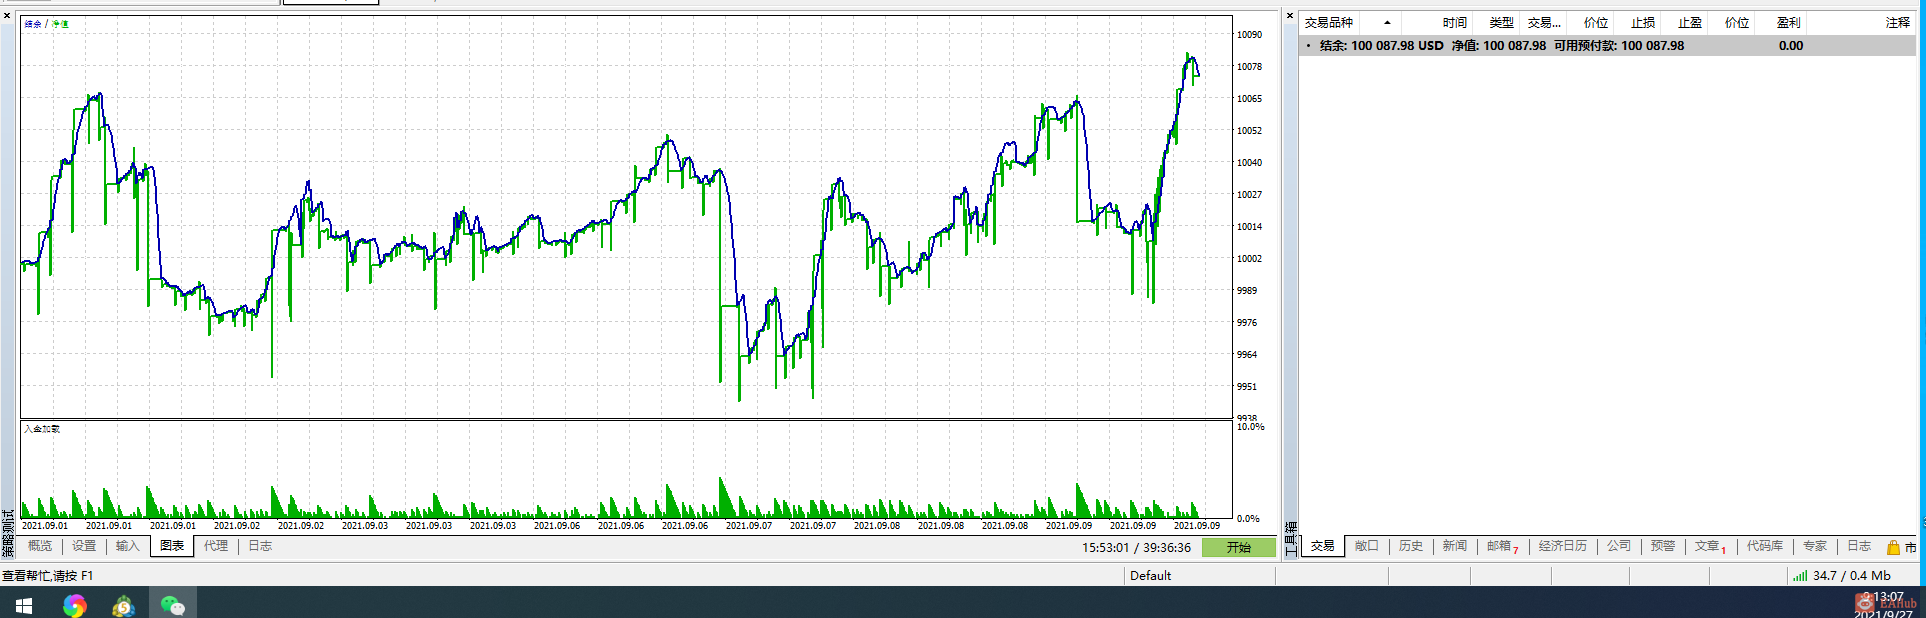Select the balance row 结余: 100 087.98 USD

1607,45
